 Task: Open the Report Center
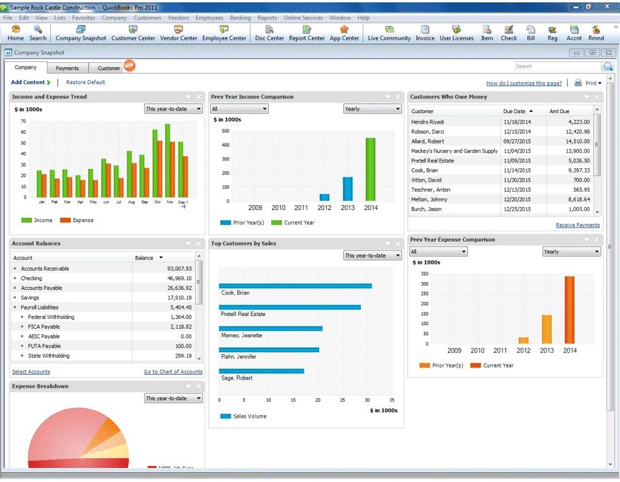click(x=306, y=33)
